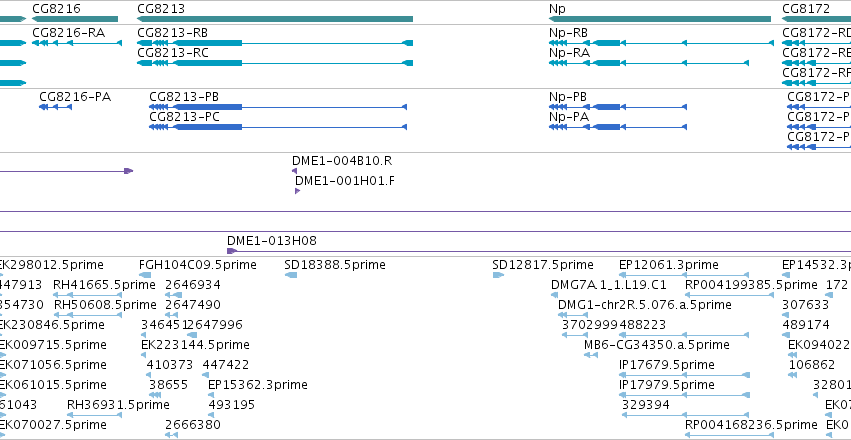
Task: Select the CG8216-PA protein glyph
Action: pyautogui.click(x=55, y=107)
